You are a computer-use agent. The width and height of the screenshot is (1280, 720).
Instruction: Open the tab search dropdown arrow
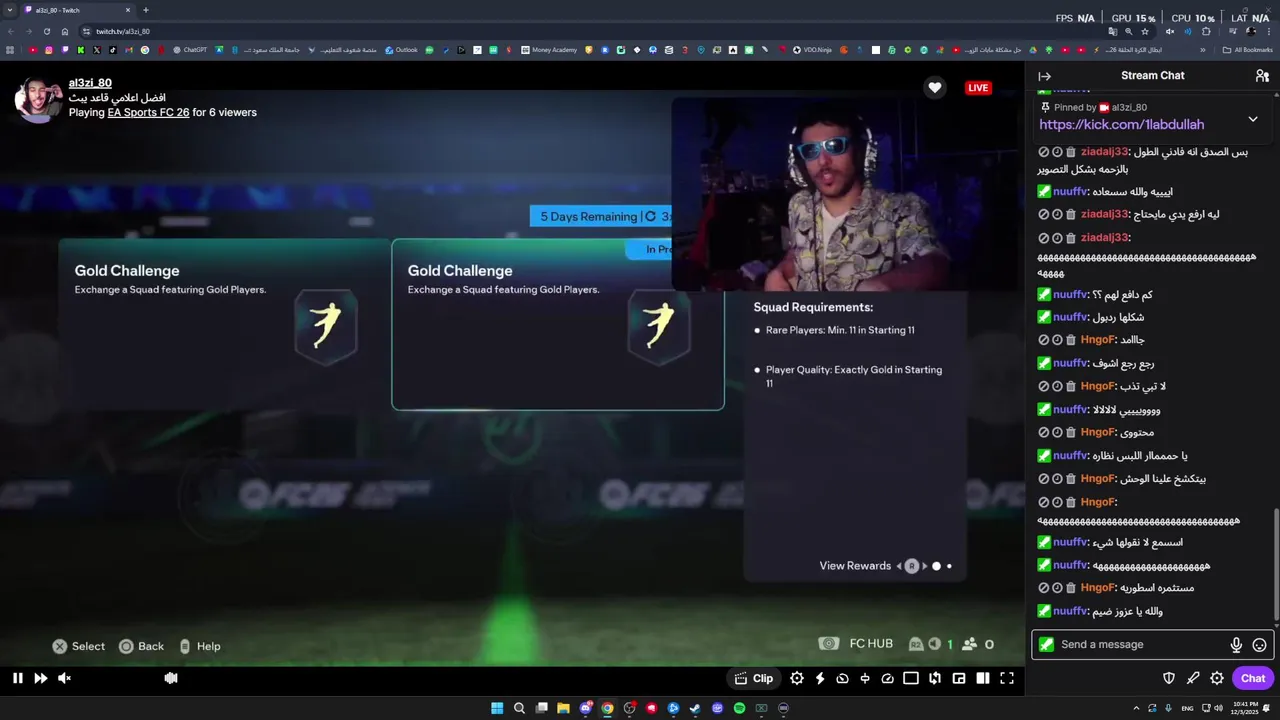pyautogui.click(x=9, y=10)
